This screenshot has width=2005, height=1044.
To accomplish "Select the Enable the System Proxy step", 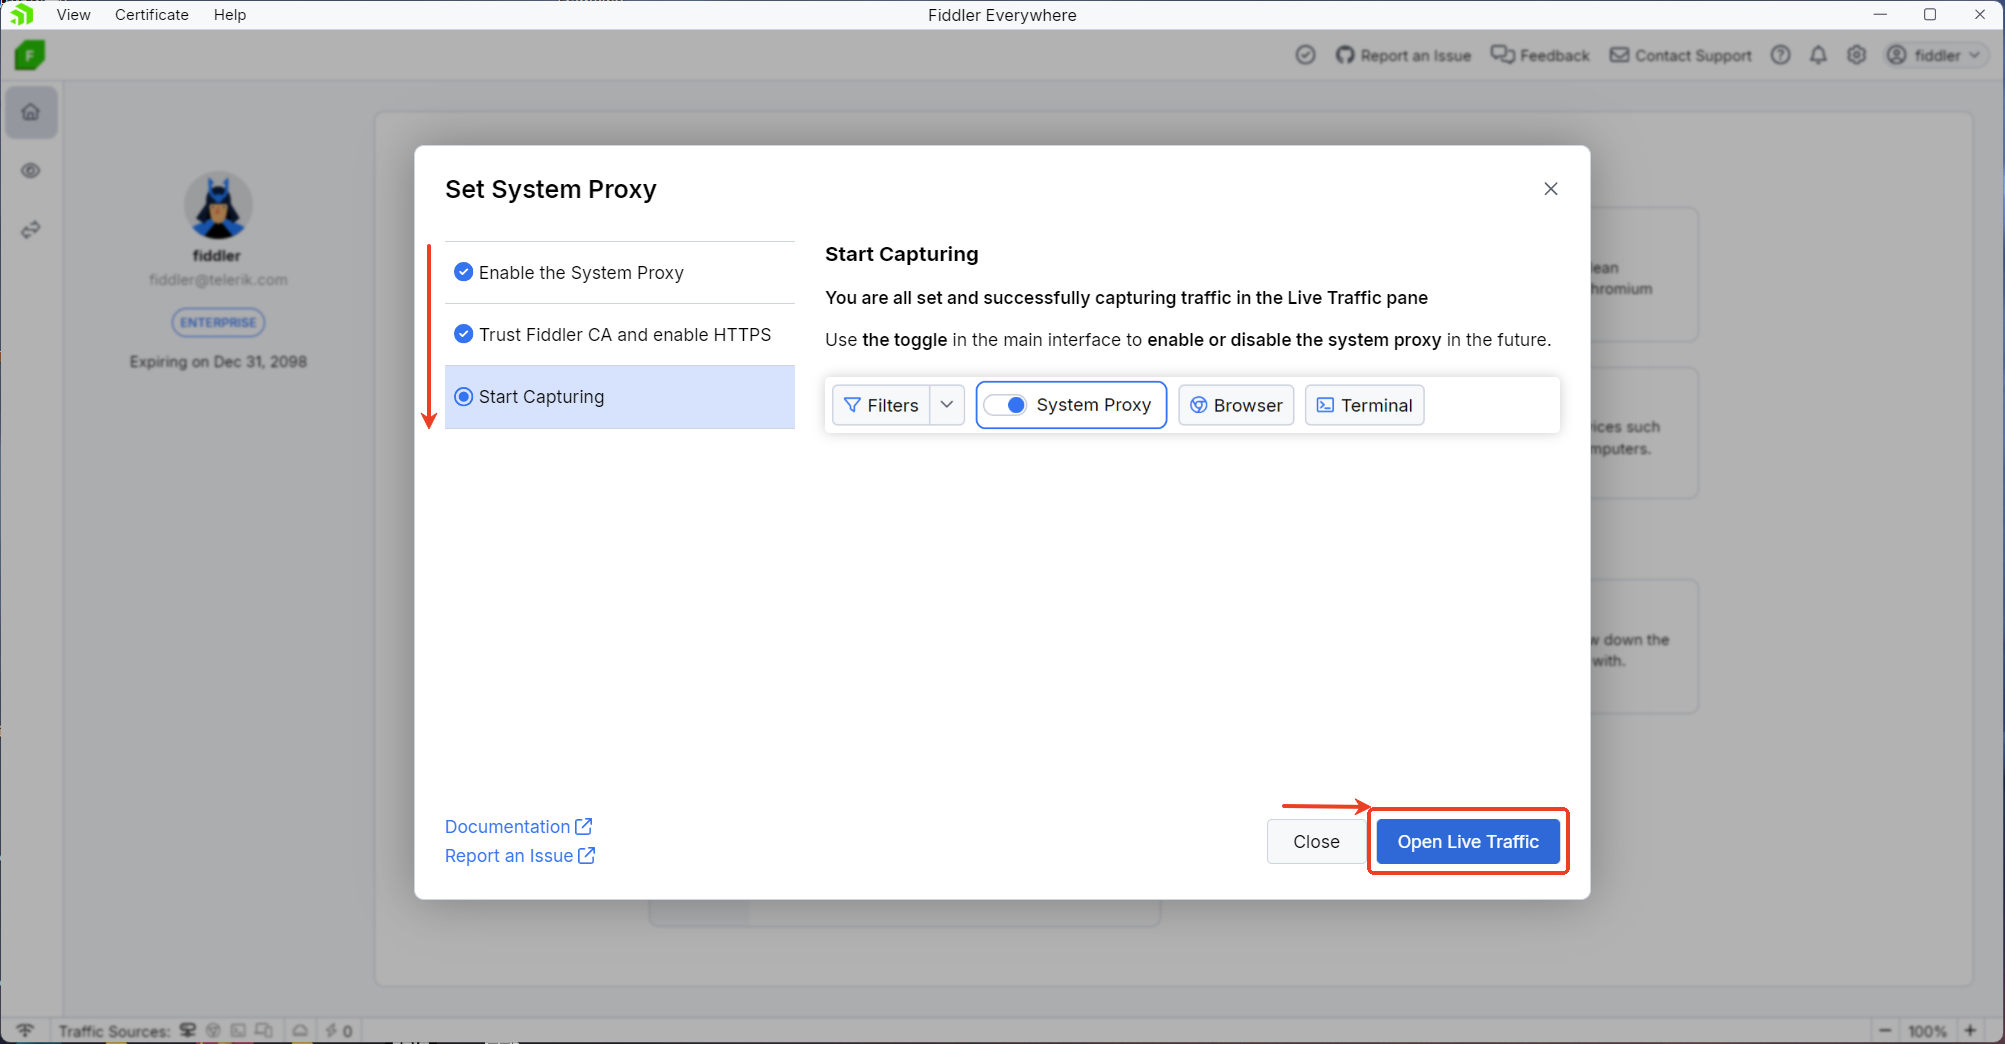I will pos(620,272).
